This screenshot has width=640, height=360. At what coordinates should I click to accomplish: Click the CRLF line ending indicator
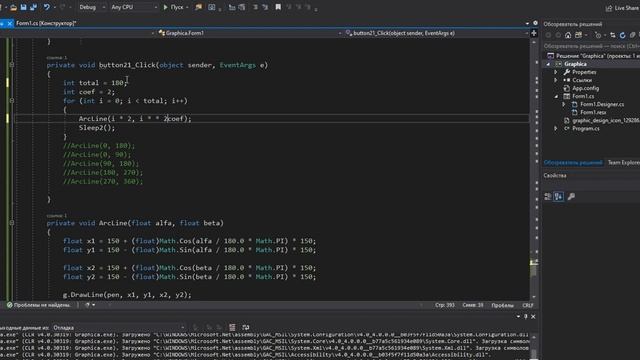528,305
